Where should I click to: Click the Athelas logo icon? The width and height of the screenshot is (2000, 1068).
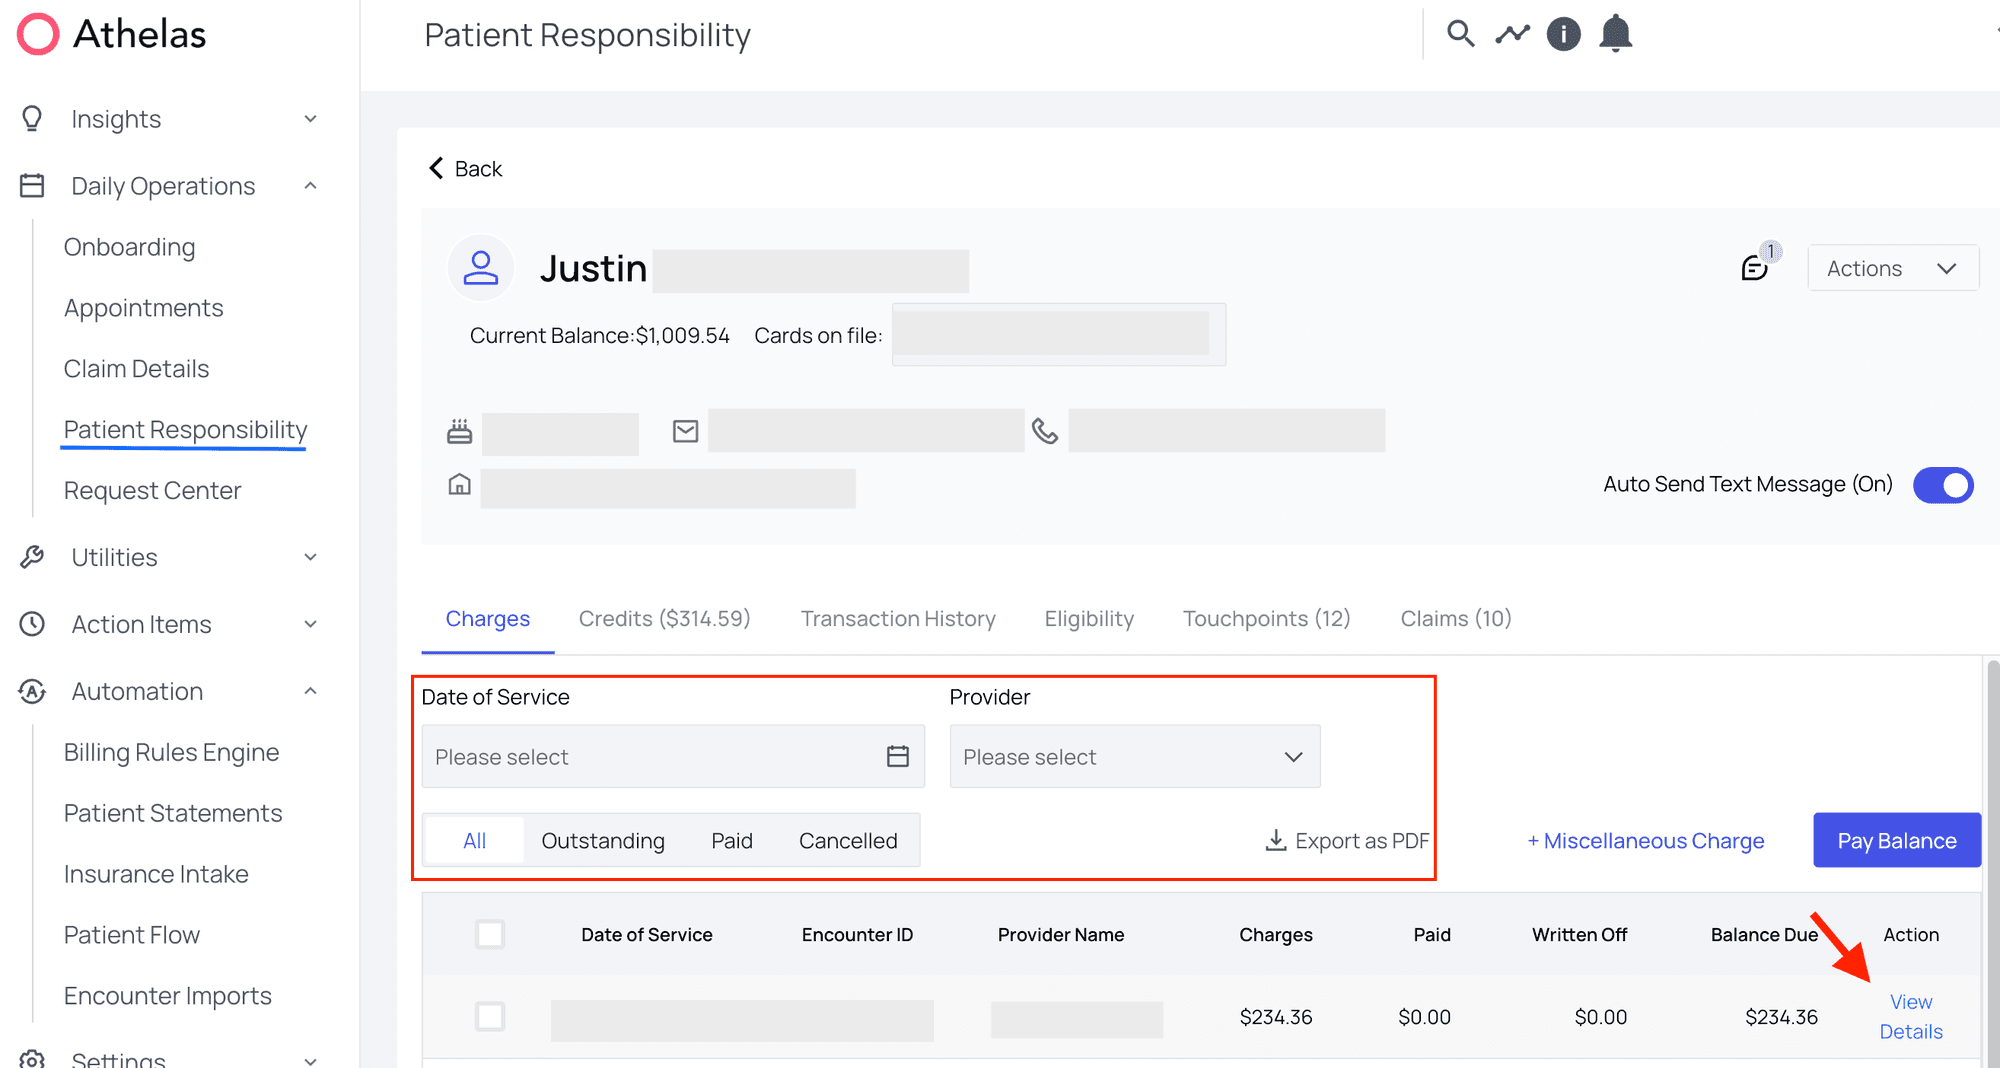pyautogui.click(x=38, y=34)
